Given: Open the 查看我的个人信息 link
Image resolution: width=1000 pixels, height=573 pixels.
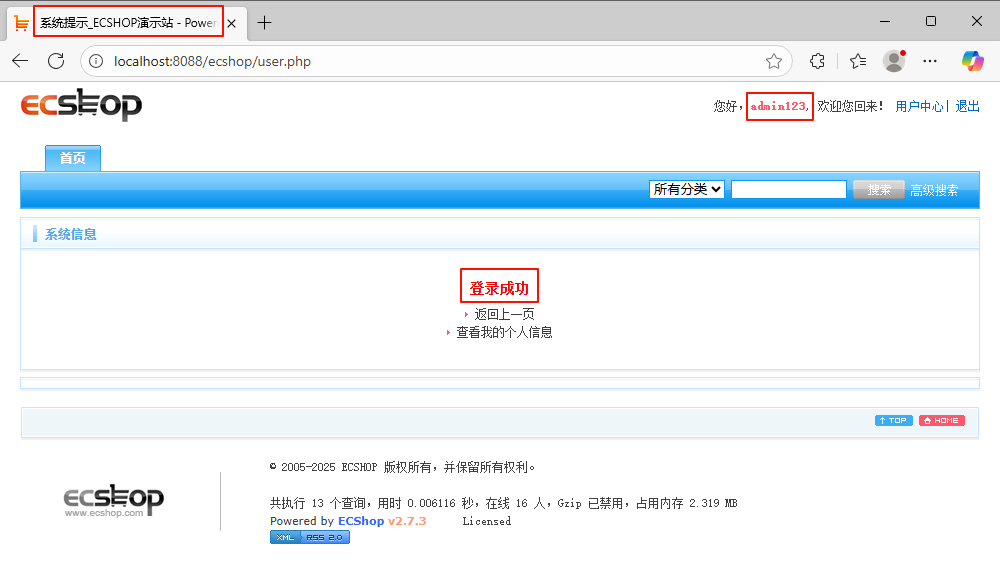Looking at the screenshot, I should [504, 332].
